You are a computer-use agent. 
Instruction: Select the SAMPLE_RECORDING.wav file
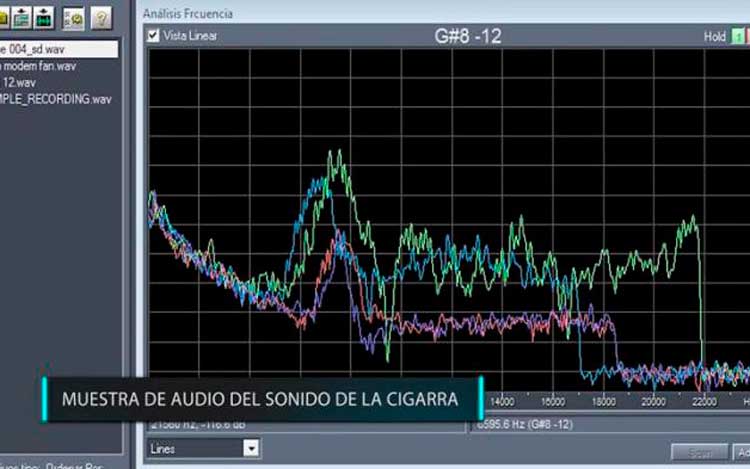coord(55,99)
